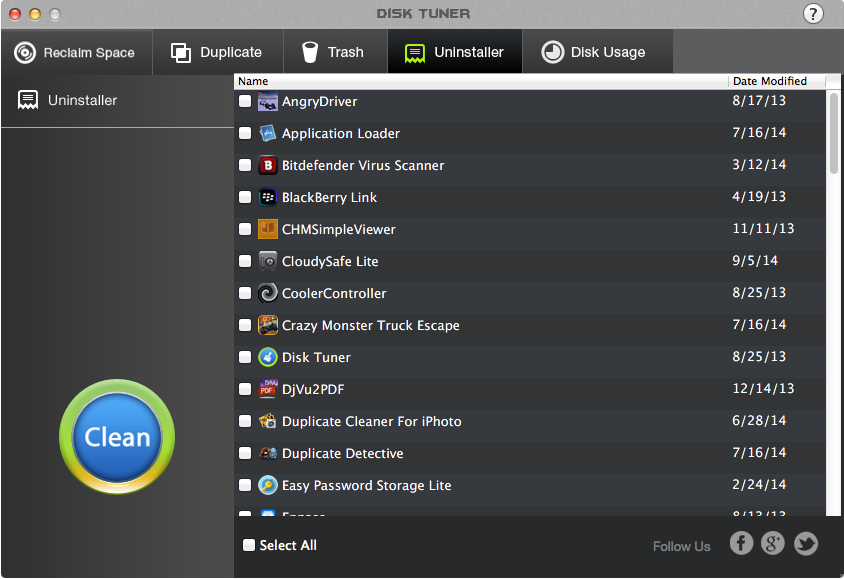Mark Easy Password Storage Lite checkbox
Screen dimensions: 844x579
pyautogui.click(x=245, y=485)
